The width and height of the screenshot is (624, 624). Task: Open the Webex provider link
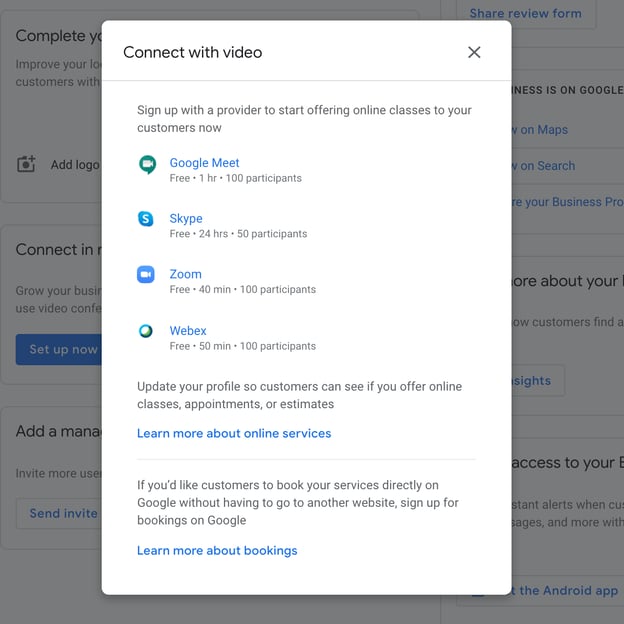coord(188,331)
